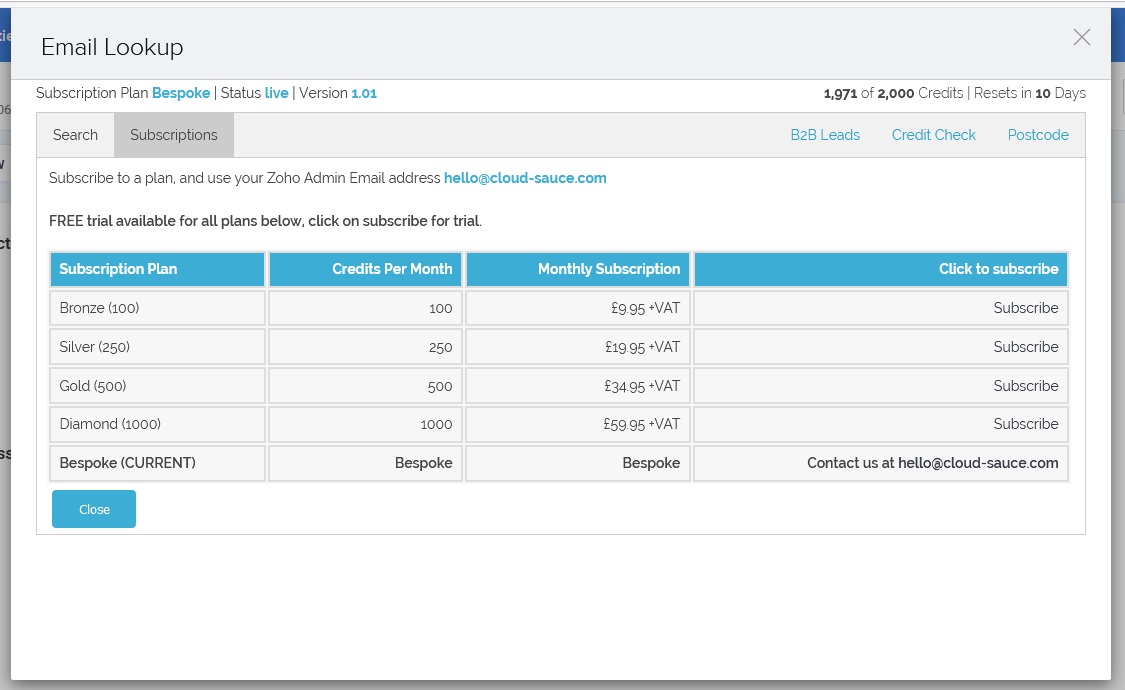The image size is (1125, 690).
Task: Click the blue Close button
Action: (94, 509)
